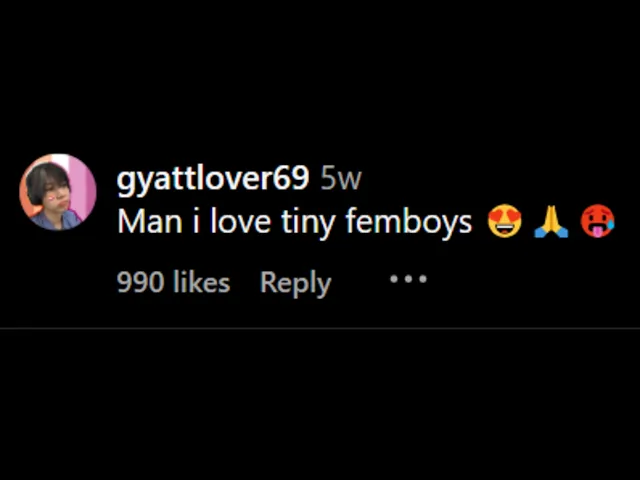The height and width of the screenshot is (480, 640).
Task: Expand comment actions with the ellipsis
Action: [408, 279]
